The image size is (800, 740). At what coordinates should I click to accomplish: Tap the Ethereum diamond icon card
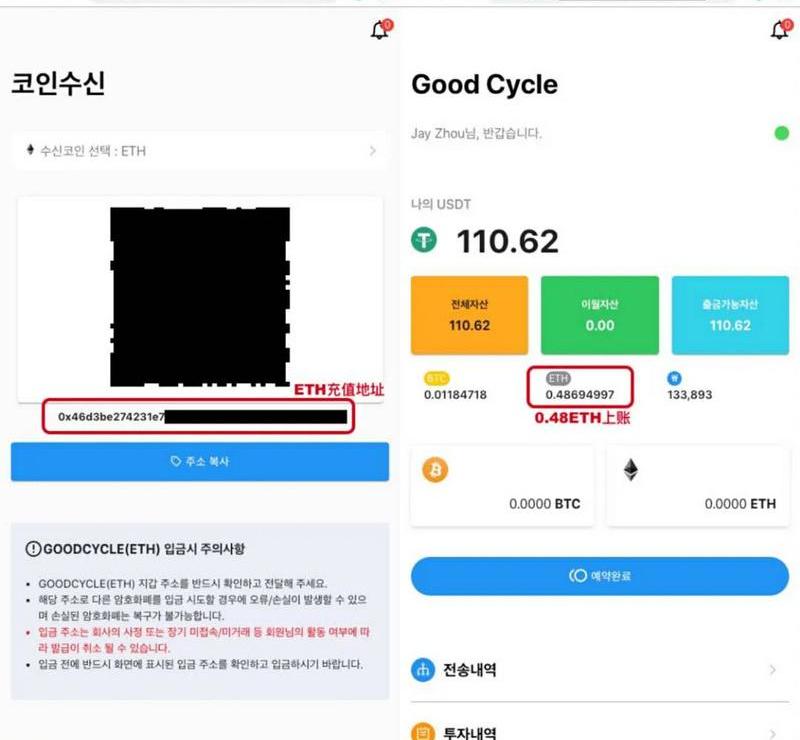coord(698,486)
